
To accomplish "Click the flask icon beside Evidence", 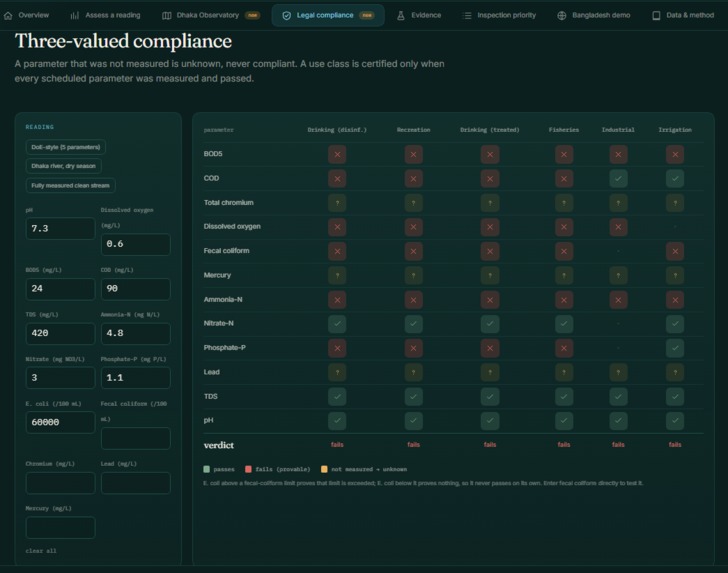I will pos(401,16).
